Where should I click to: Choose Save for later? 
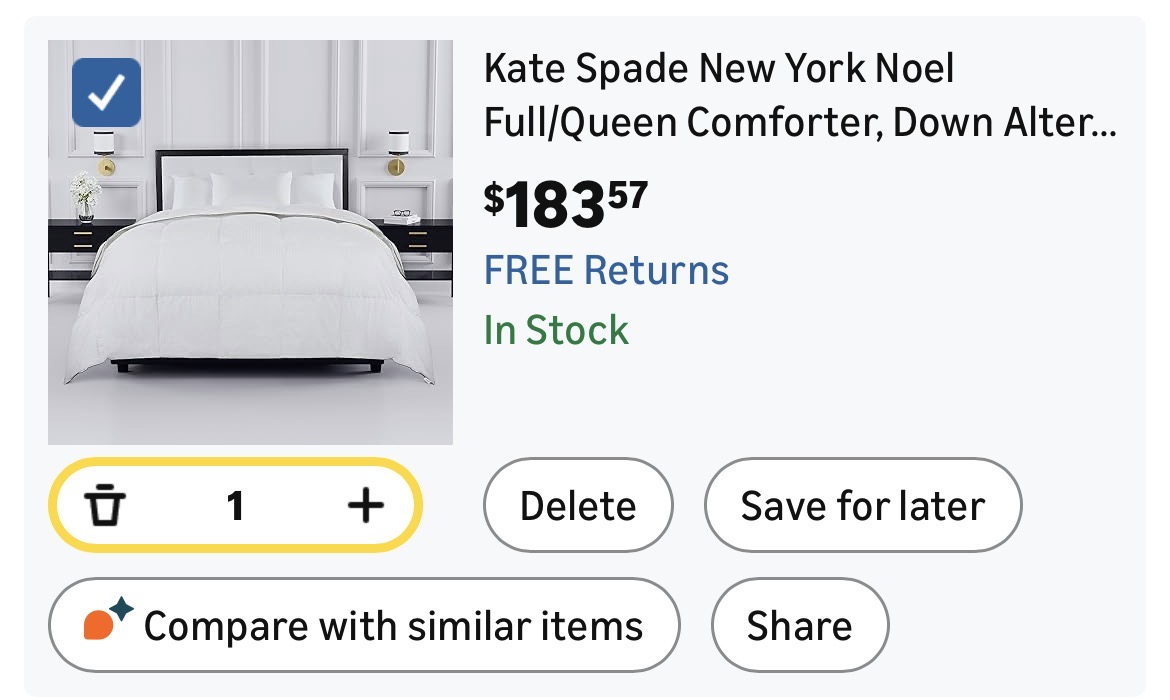(862, 506)
